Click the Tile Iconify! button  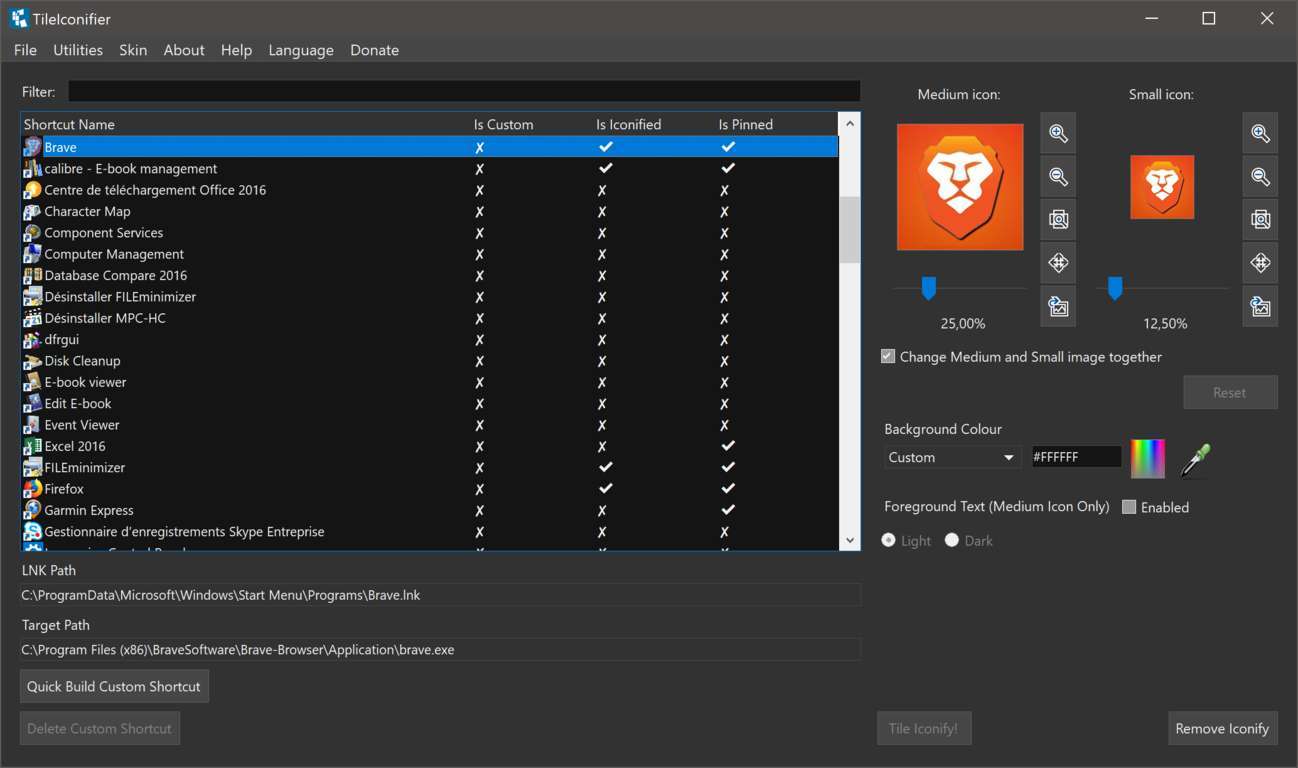(924, 728)
